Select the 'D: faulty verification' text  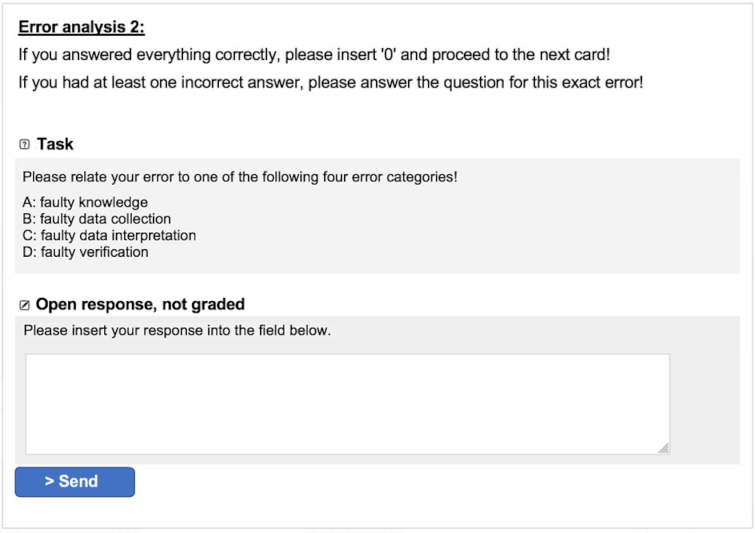coord(85,252)
